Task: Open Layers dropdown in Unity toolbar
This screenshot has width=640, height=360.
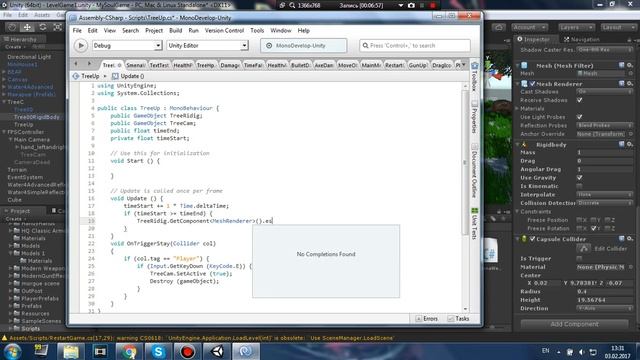Action: point(576,27)
